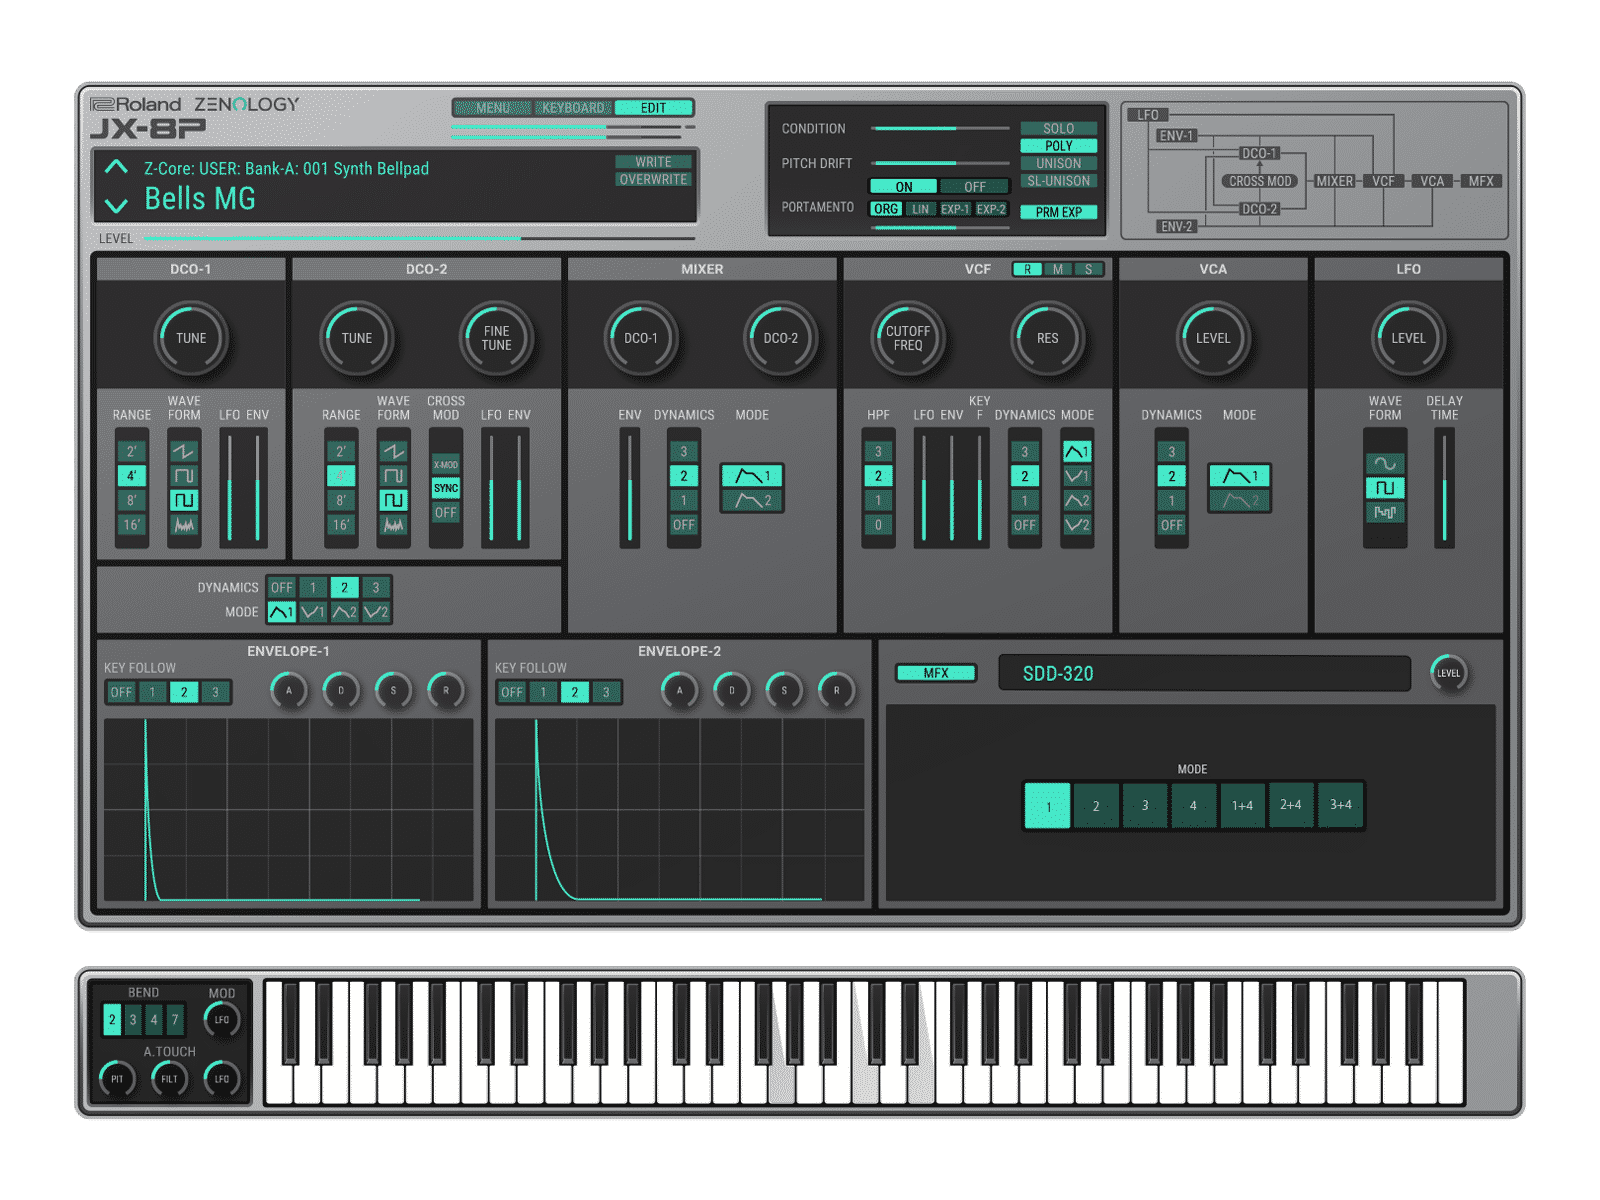
Task: Set cross mod to SYNC
Action: [446, 488]
